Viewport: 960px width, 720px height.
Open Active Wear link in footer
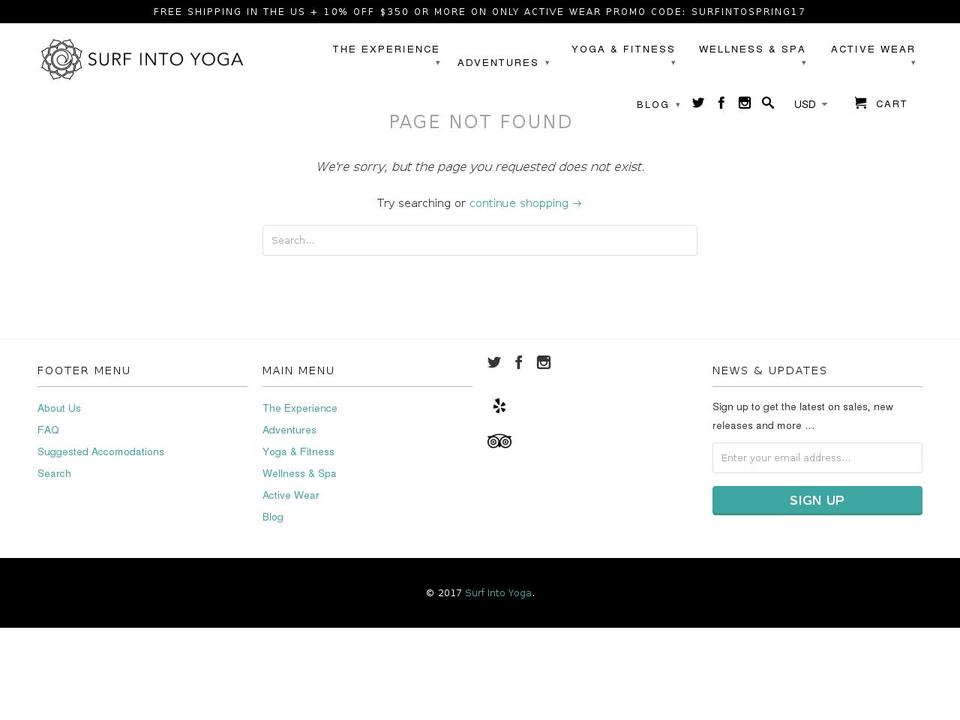click(290, 495)
